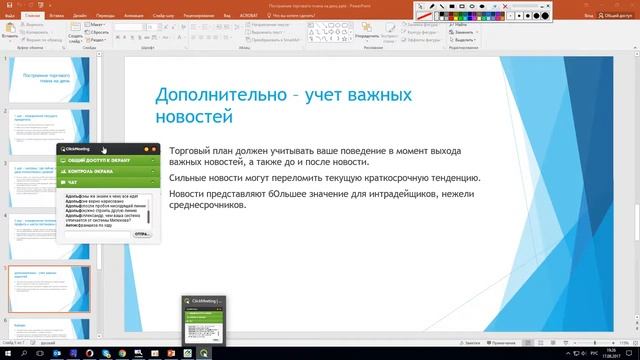Viewport: 640px width, 360px height.
Task: Expand 'Общий доступ к экрану' in ClickMeeting
Action: (108, 160)
